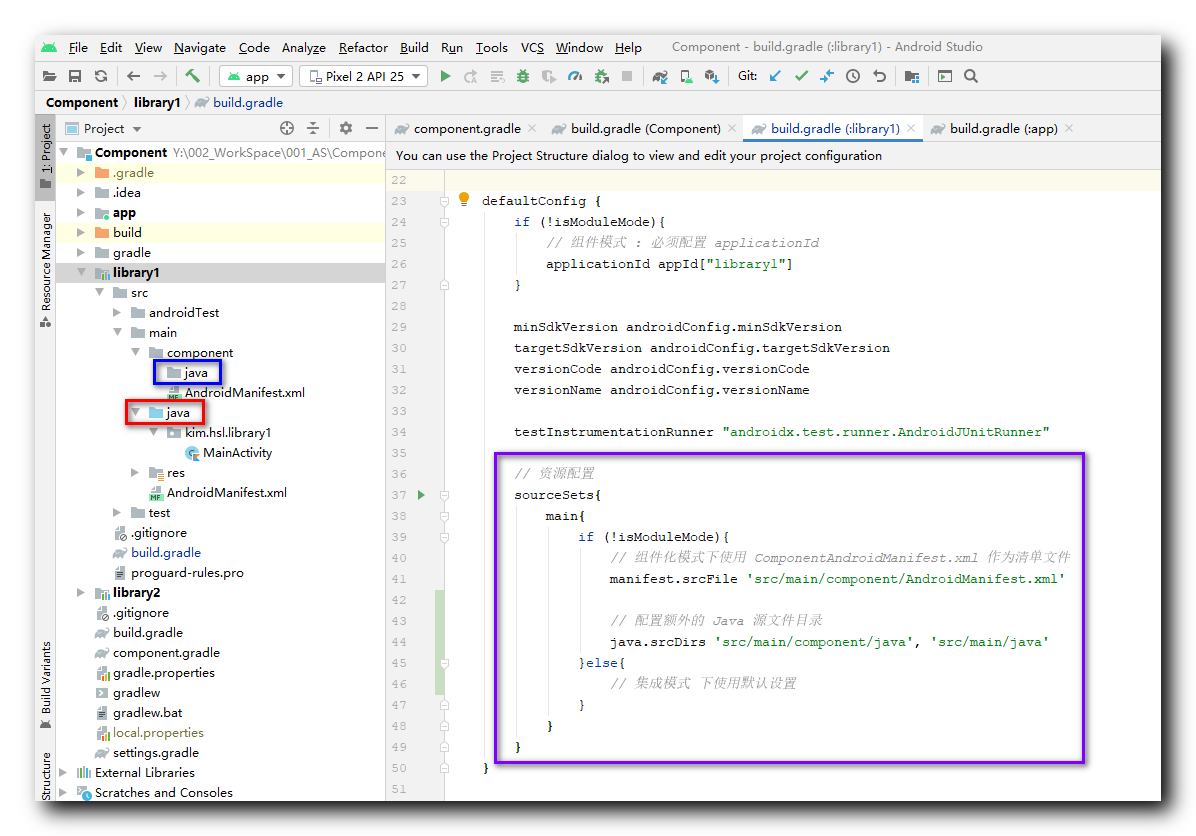Viewport: 1196px width, 836px height.
Task: Open the app run configuration dropdown
Action: (256, 76)
